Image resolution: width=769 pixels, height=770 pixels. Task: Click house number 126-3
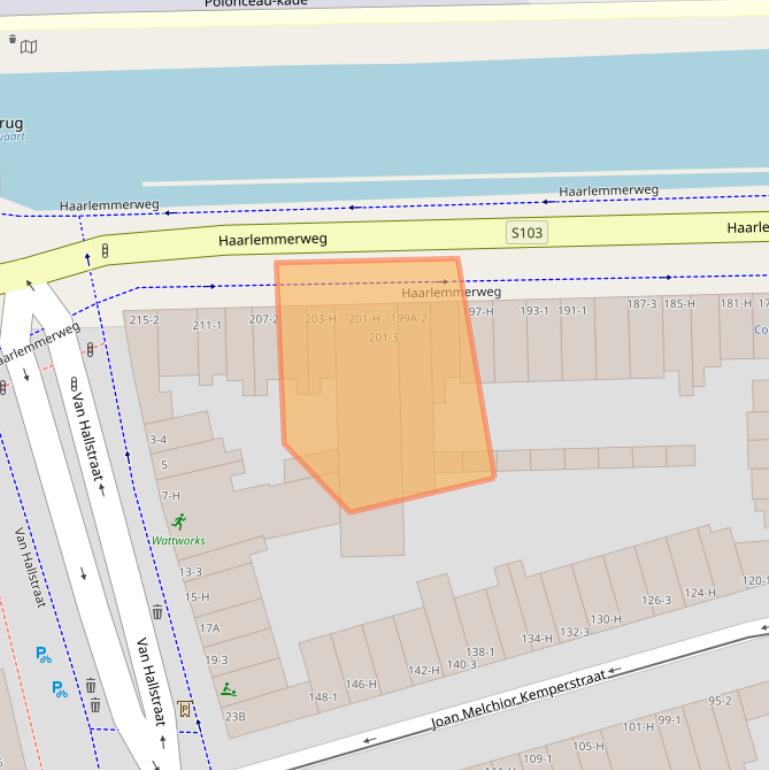(656, 600)
